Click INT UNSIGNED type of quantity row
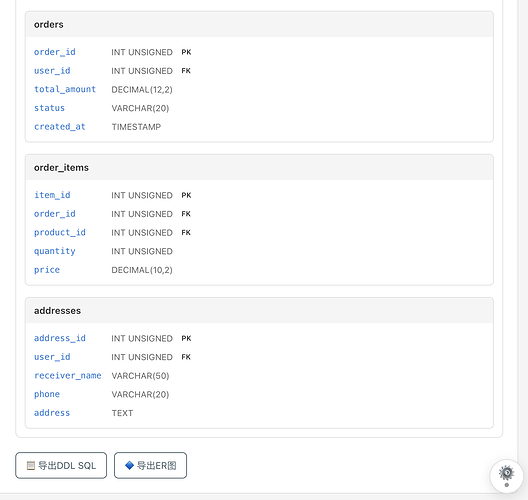528x500 pixels. [x=142, y=252]
